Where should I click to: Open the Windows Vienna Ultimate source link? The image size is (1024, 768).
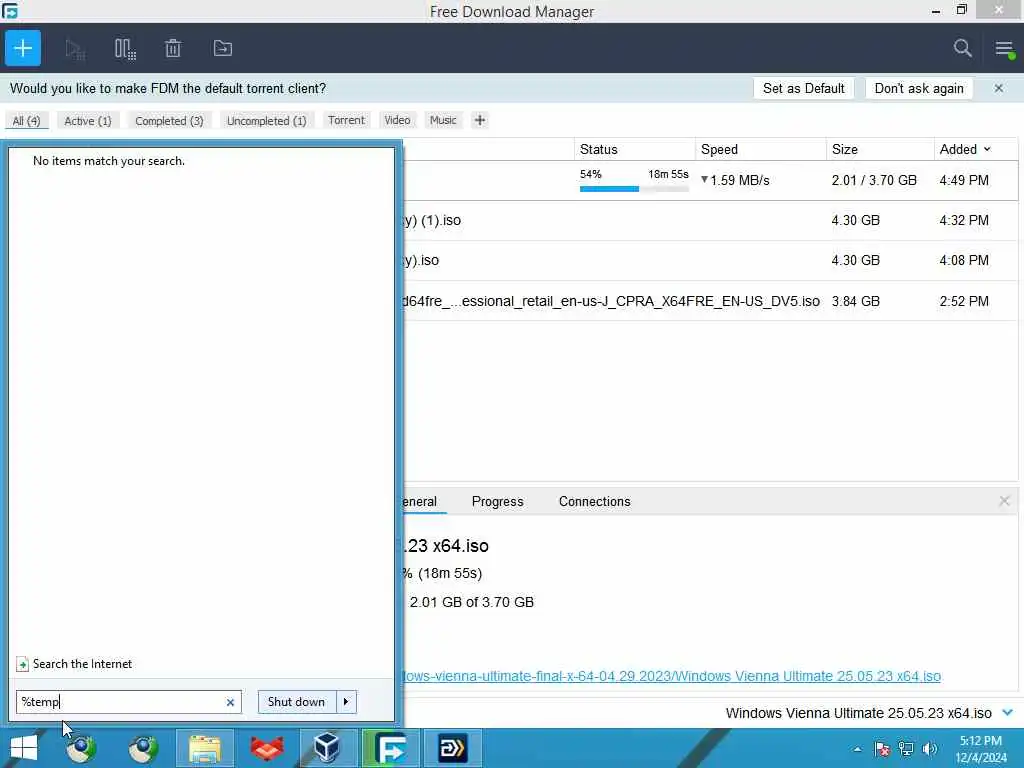pyautogui.click(x=672, y=676)
